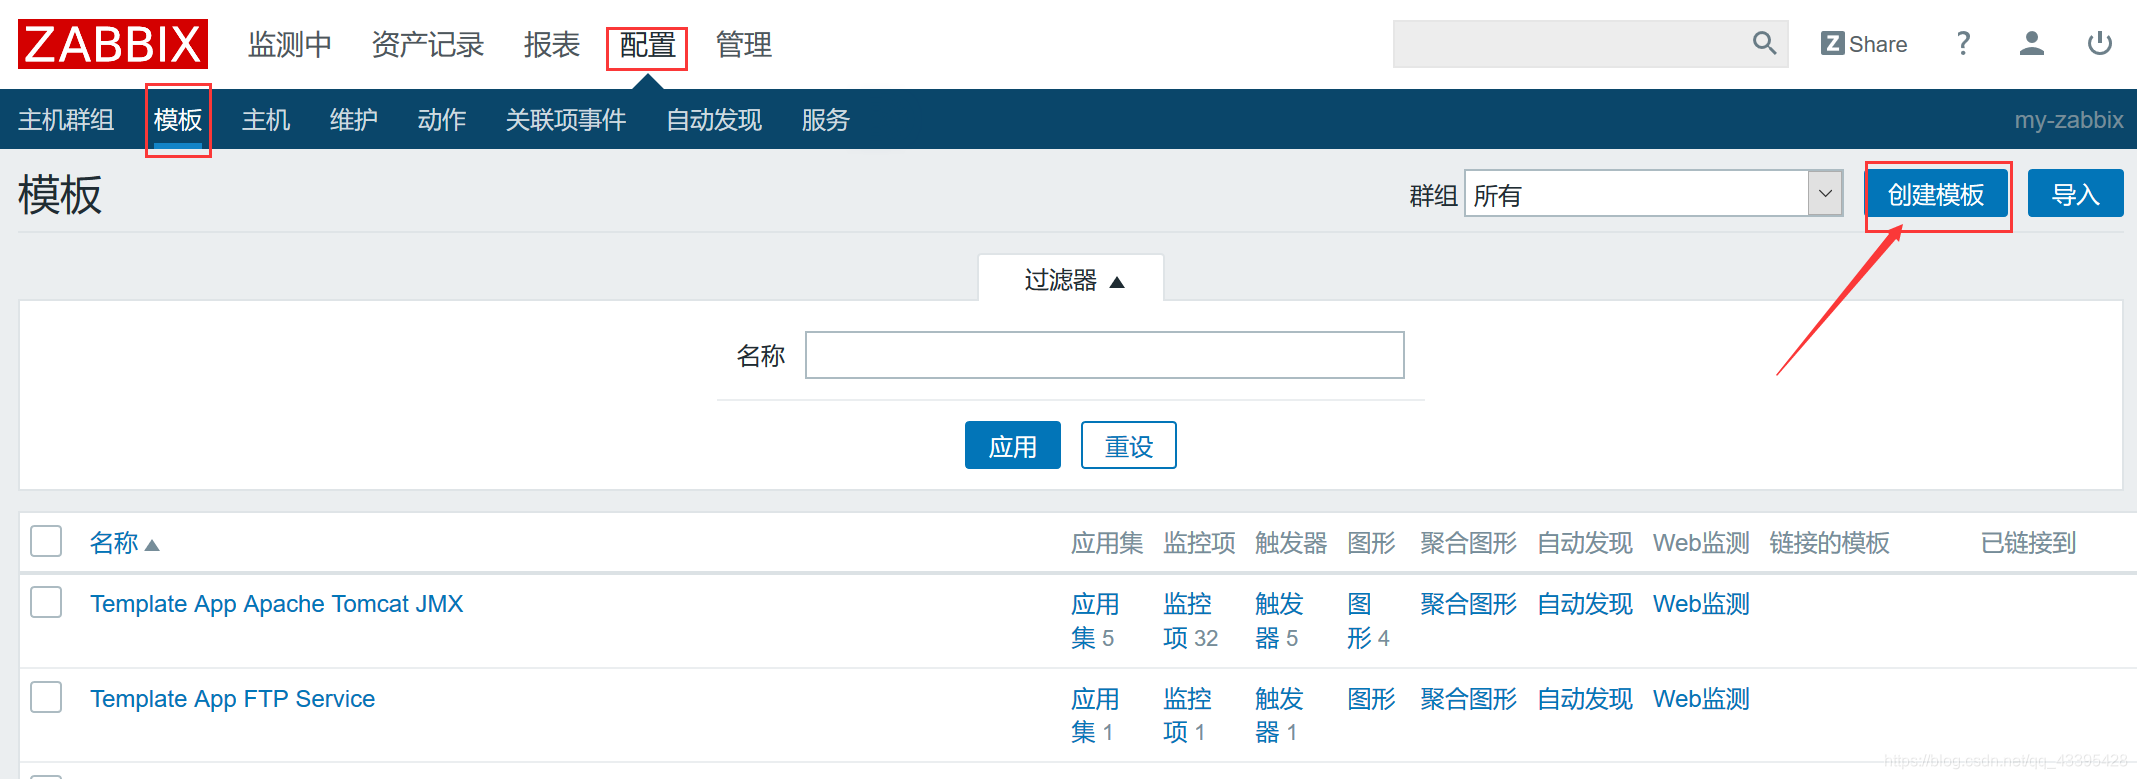
Task: Open 自动发现 of FTP Service template
Action: coord(1585,699)
